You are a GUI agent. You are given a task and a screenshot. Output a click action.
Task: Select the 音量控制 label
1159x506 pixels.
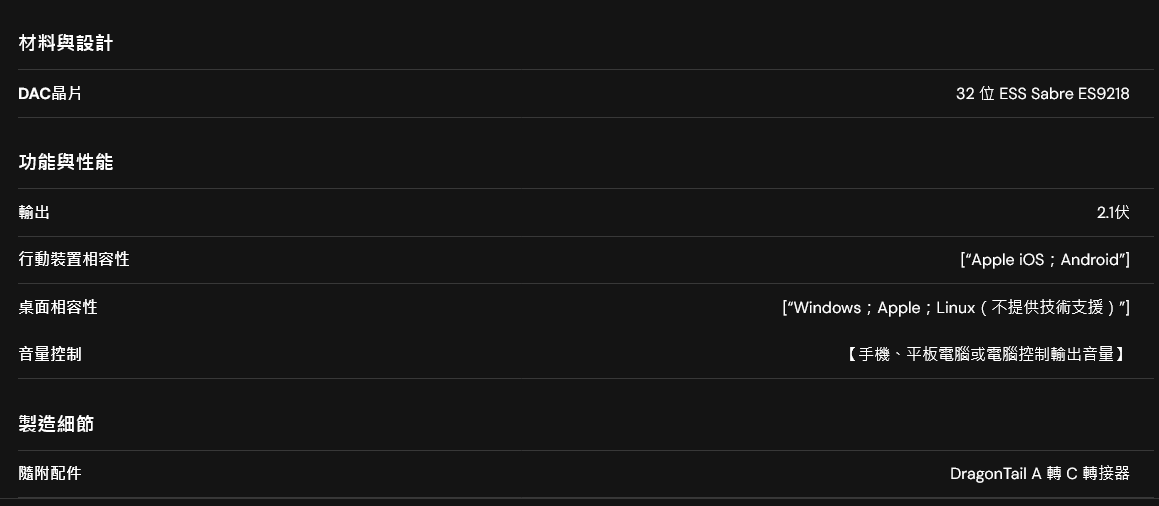pyautogui.click(x=50, y=355)
